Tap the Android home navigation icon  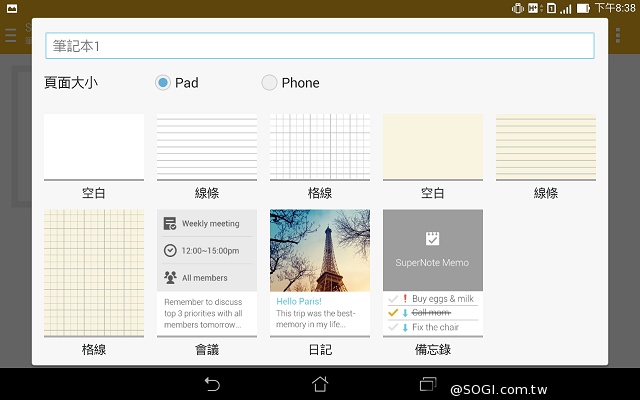coord(320,384)
